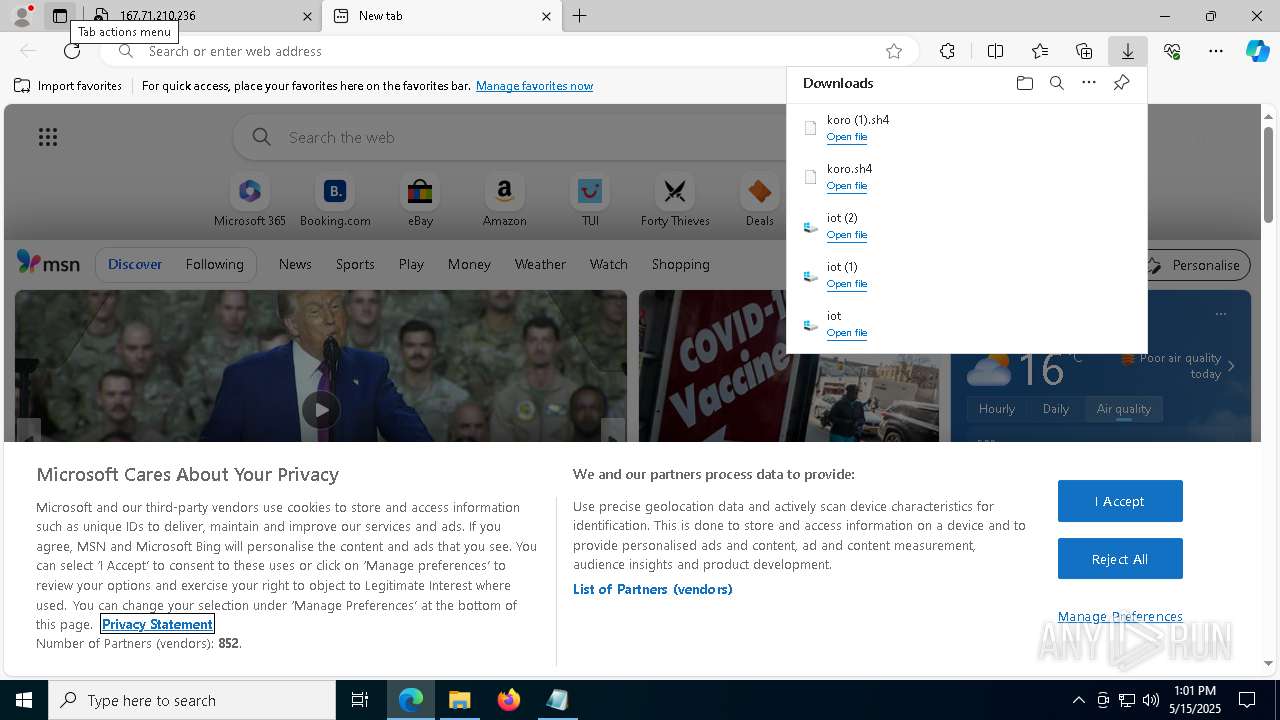The width and height of the screenshot is (1280, 720).
Task: Open the Booking.com shortcut
Action: coord(335,201)
